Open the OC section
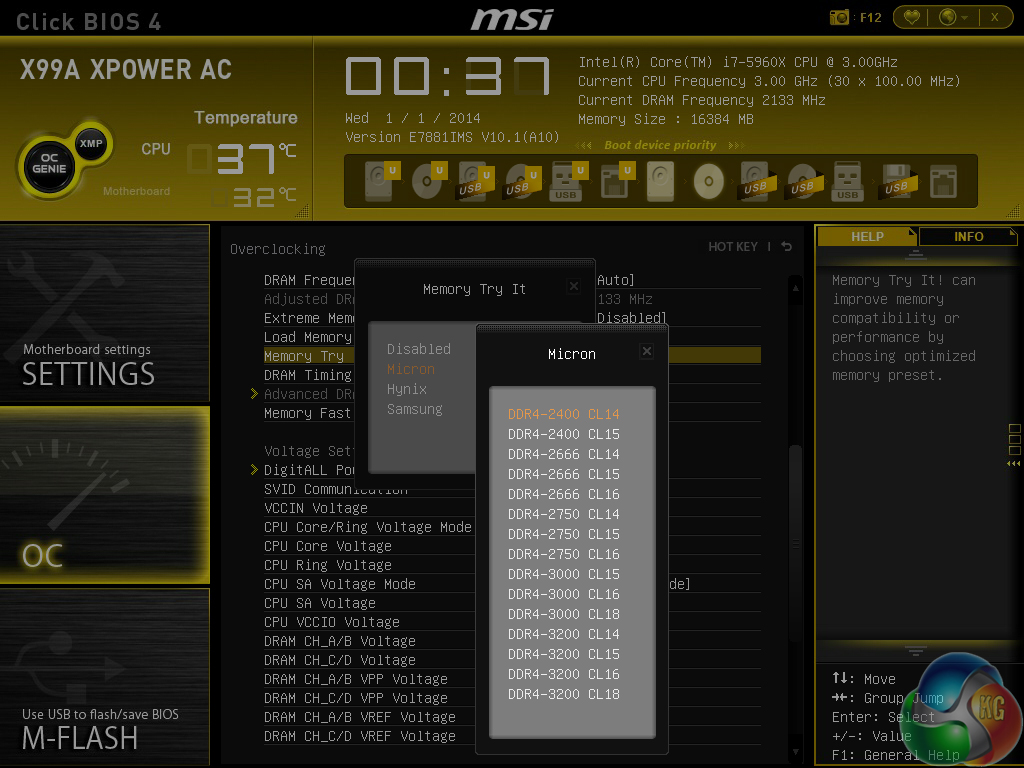The image size is (1024, 768). [x=104, y=494]
